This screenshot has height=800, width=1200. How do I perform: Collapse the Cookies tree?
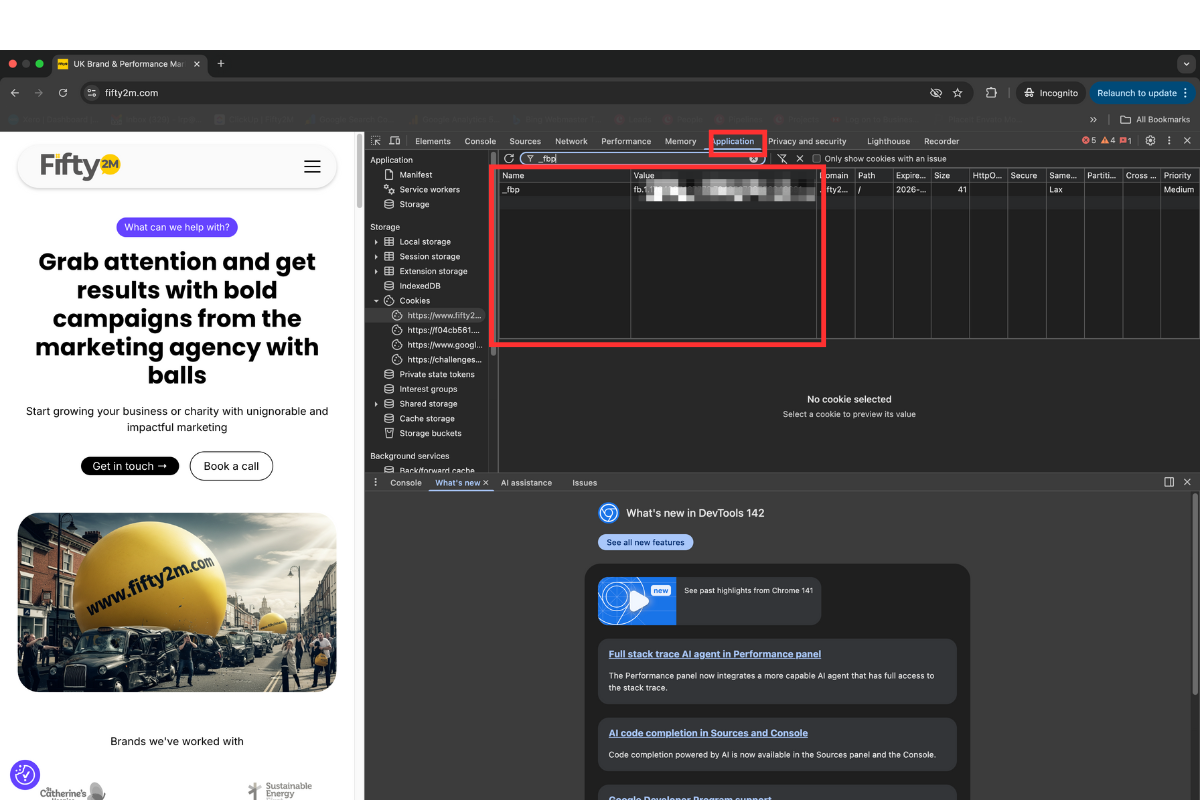tap(376, 301)
